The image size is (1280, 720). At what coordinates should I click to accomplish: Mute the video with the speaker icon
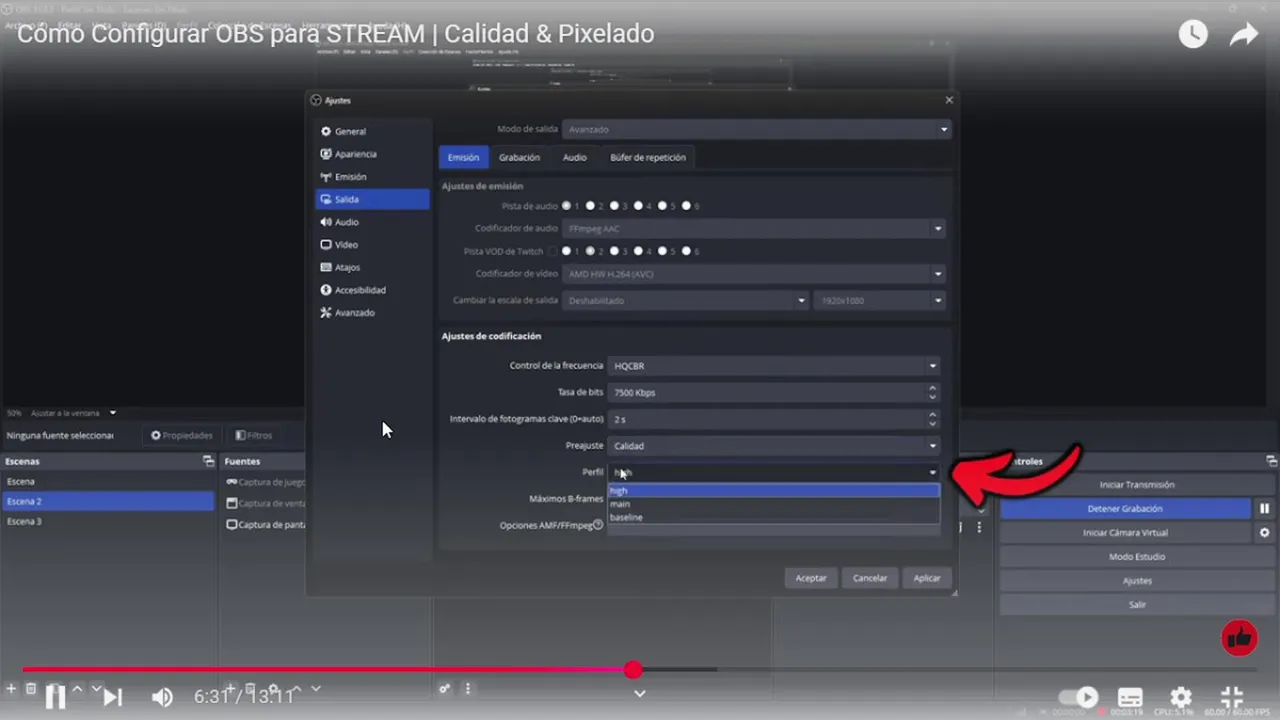[162, 697]
